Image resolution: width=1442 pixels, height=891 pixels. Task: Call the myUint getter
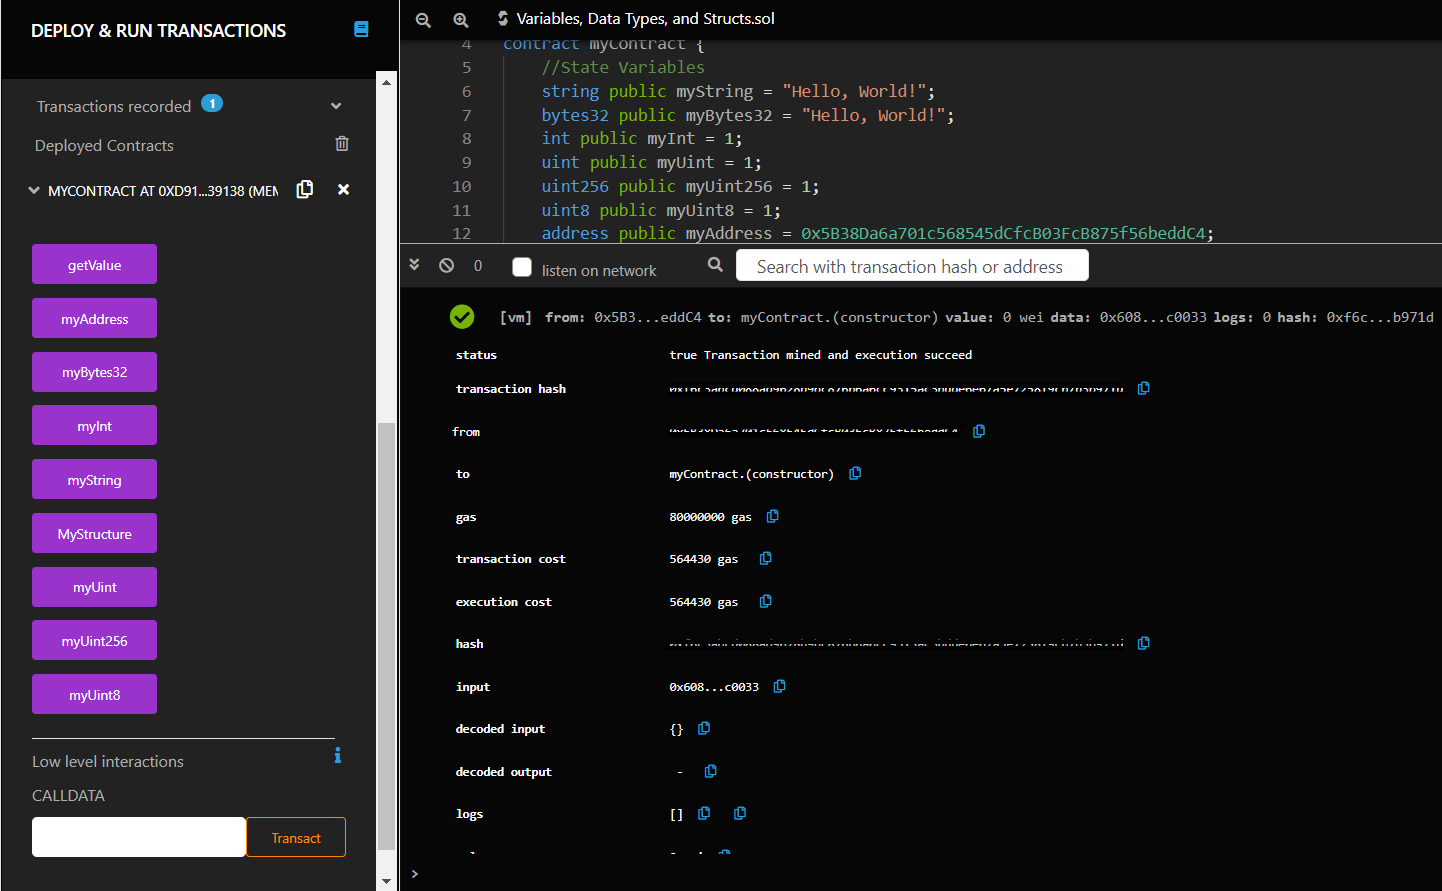pos(94,587)
